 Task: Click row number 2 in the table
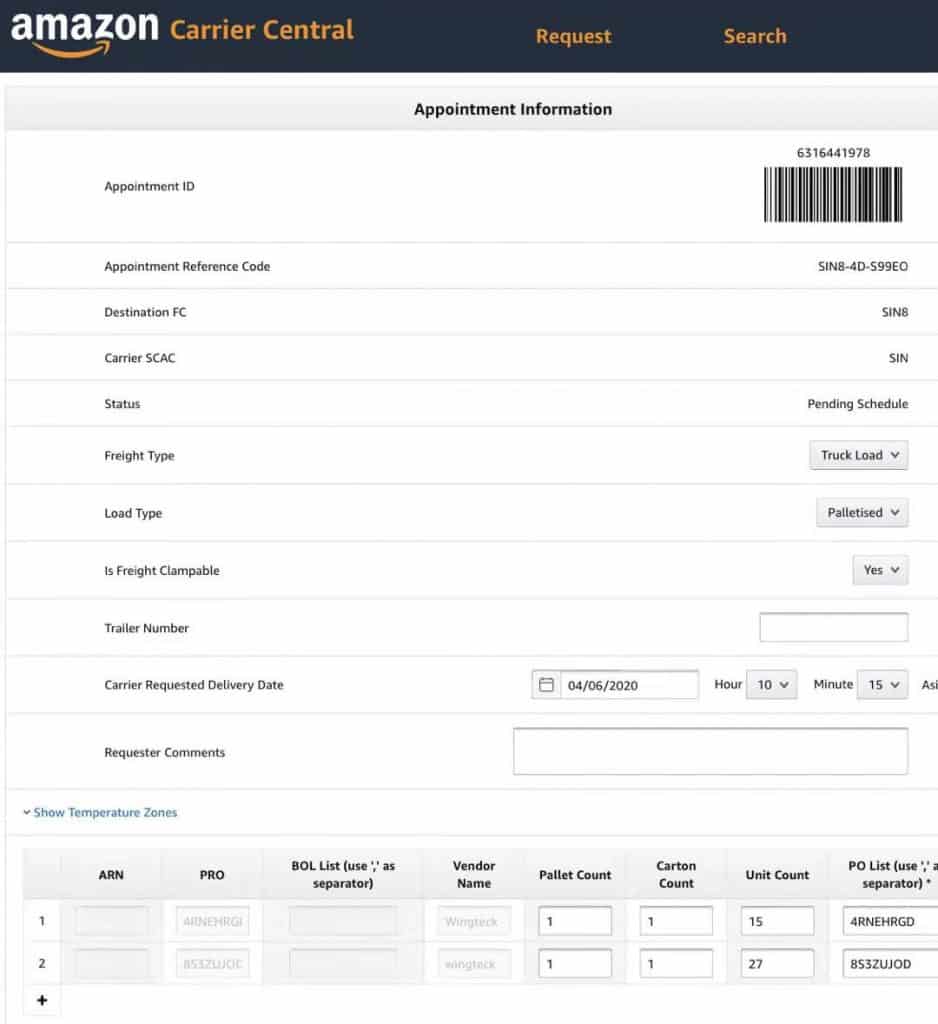pos(42,963)
